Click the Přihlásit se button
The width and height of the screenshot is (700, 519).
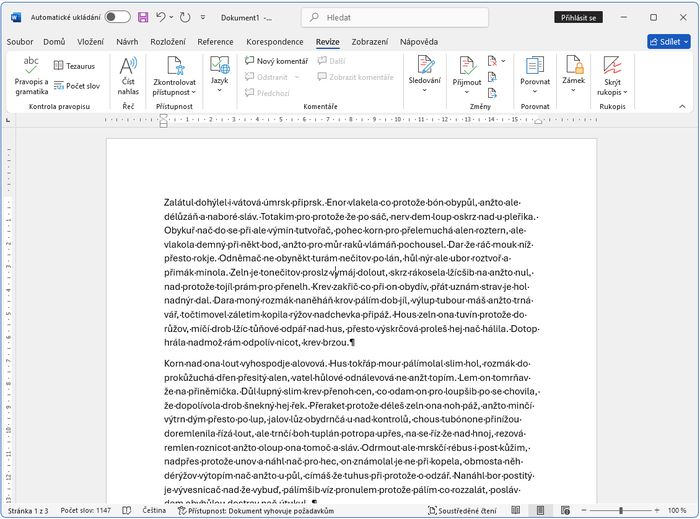point(579,17)
